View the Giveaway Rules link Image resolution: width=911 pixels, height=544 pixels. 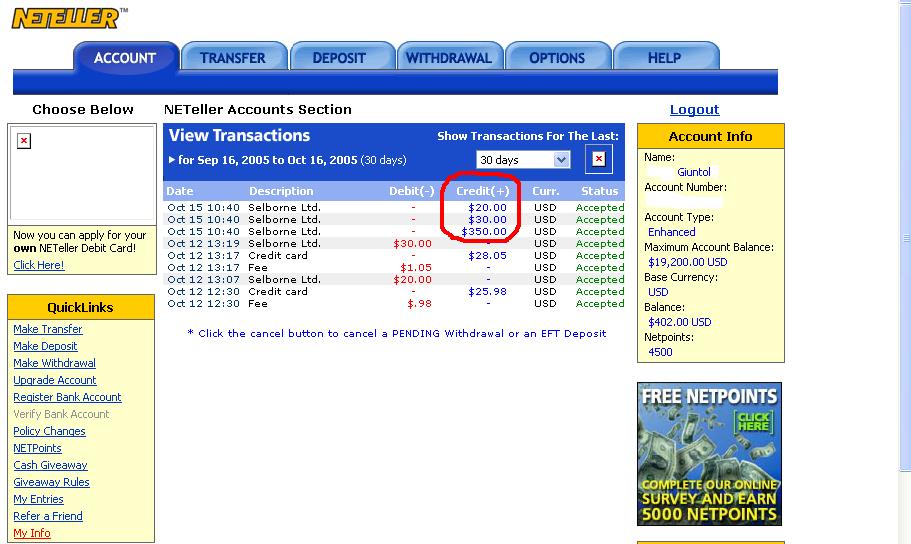pyautogui.click(x=52, y=482)
